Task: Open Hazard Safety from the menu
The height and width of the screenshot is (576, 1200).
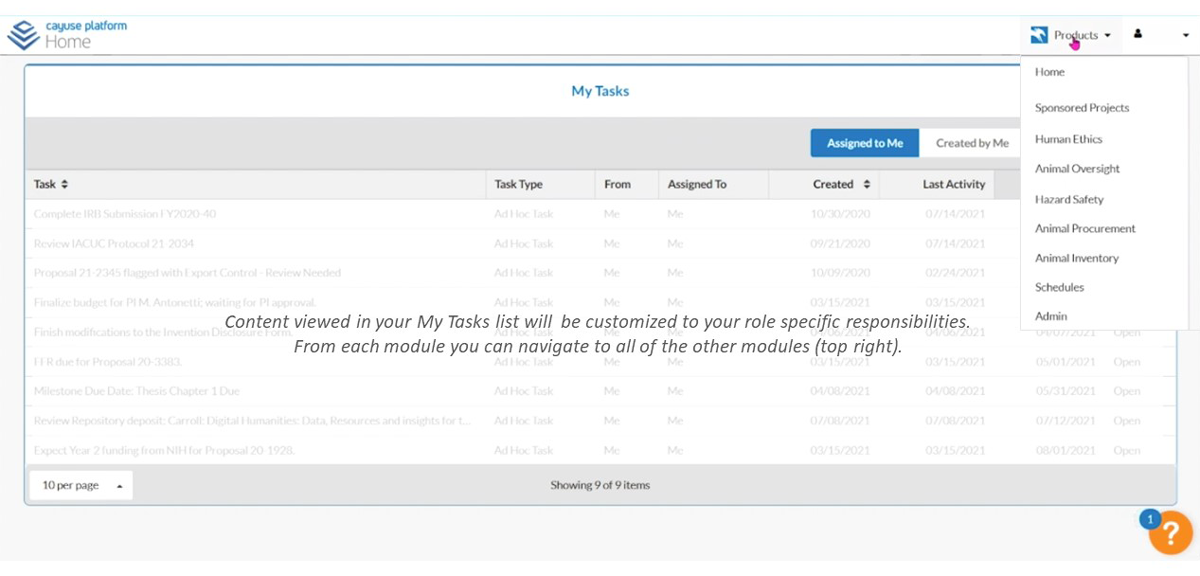Action: coord(1069,199)
